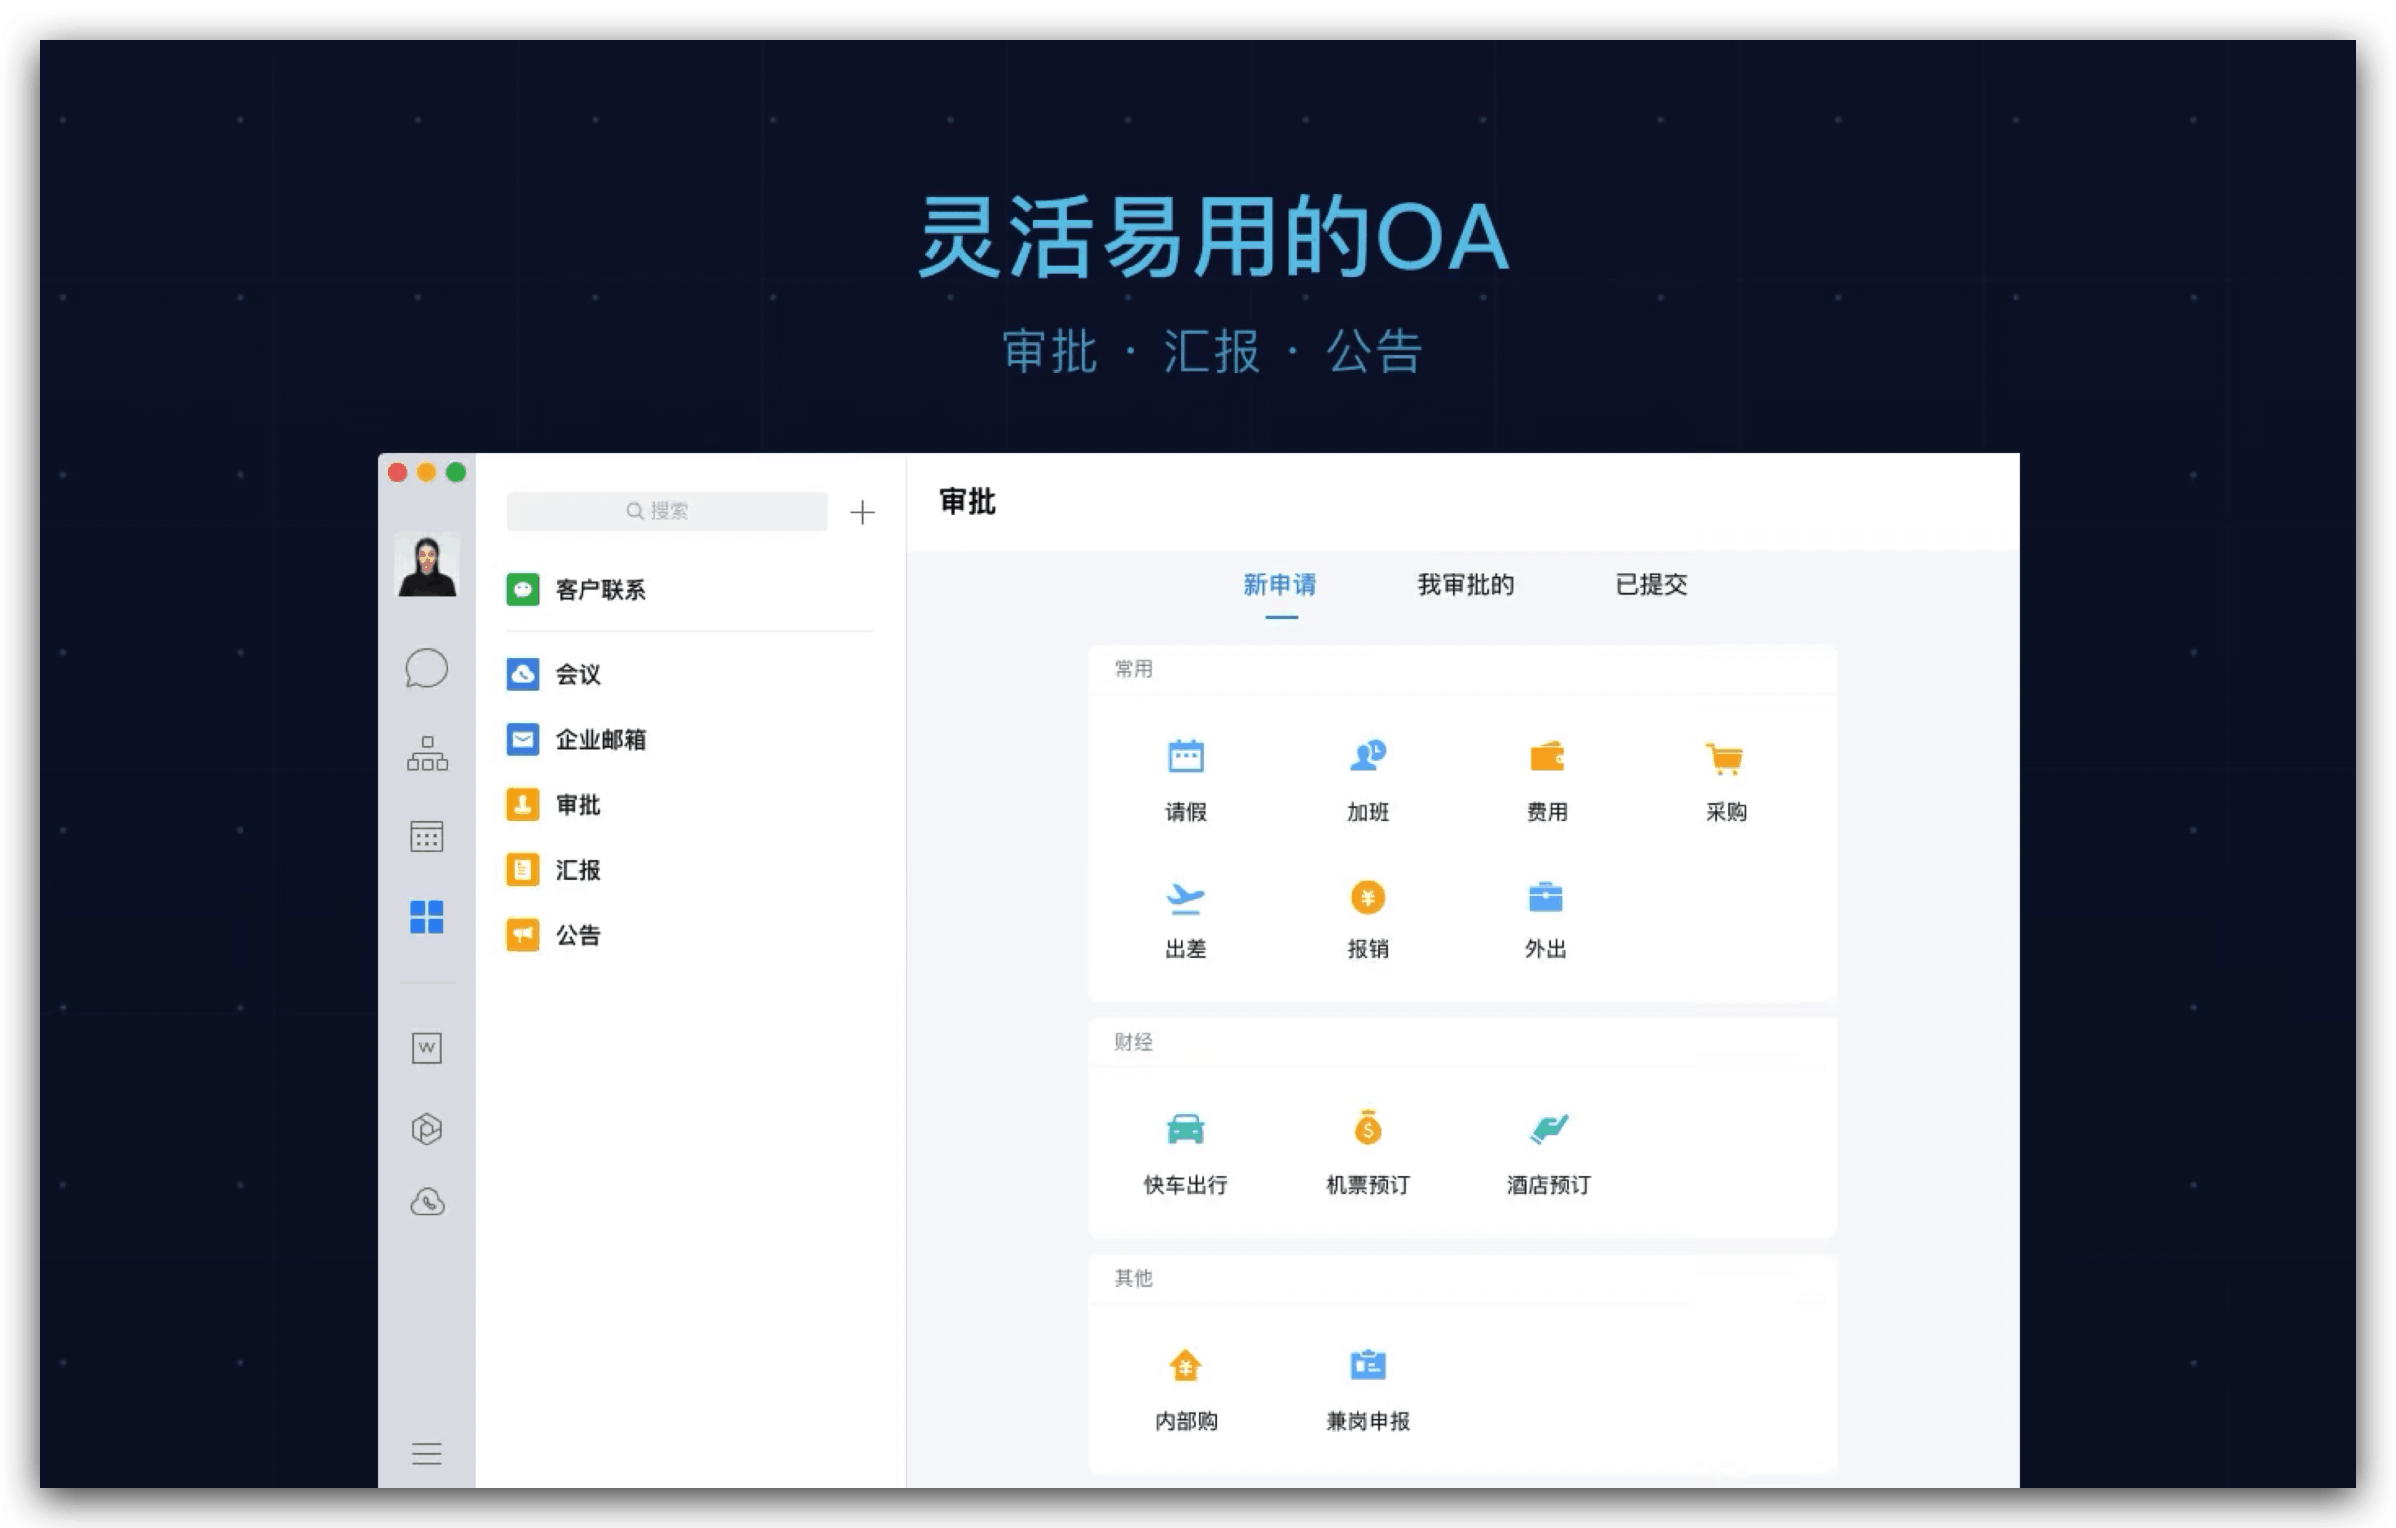Close the window with red button
The height and width of the screenshot is (1528, 2396).
[x=397, y=472]
